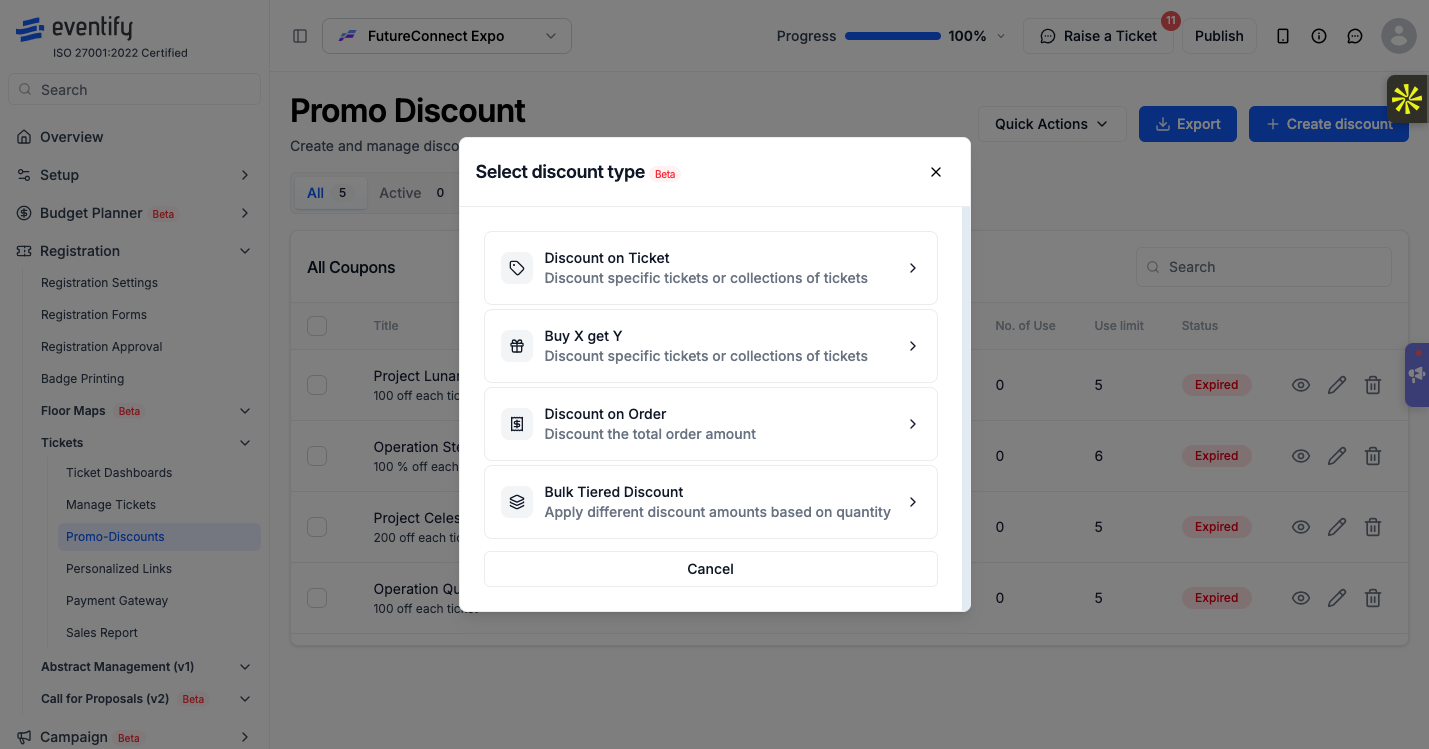Open the purple announcement side widget

pyautogui.click(x=1417, y=375)
